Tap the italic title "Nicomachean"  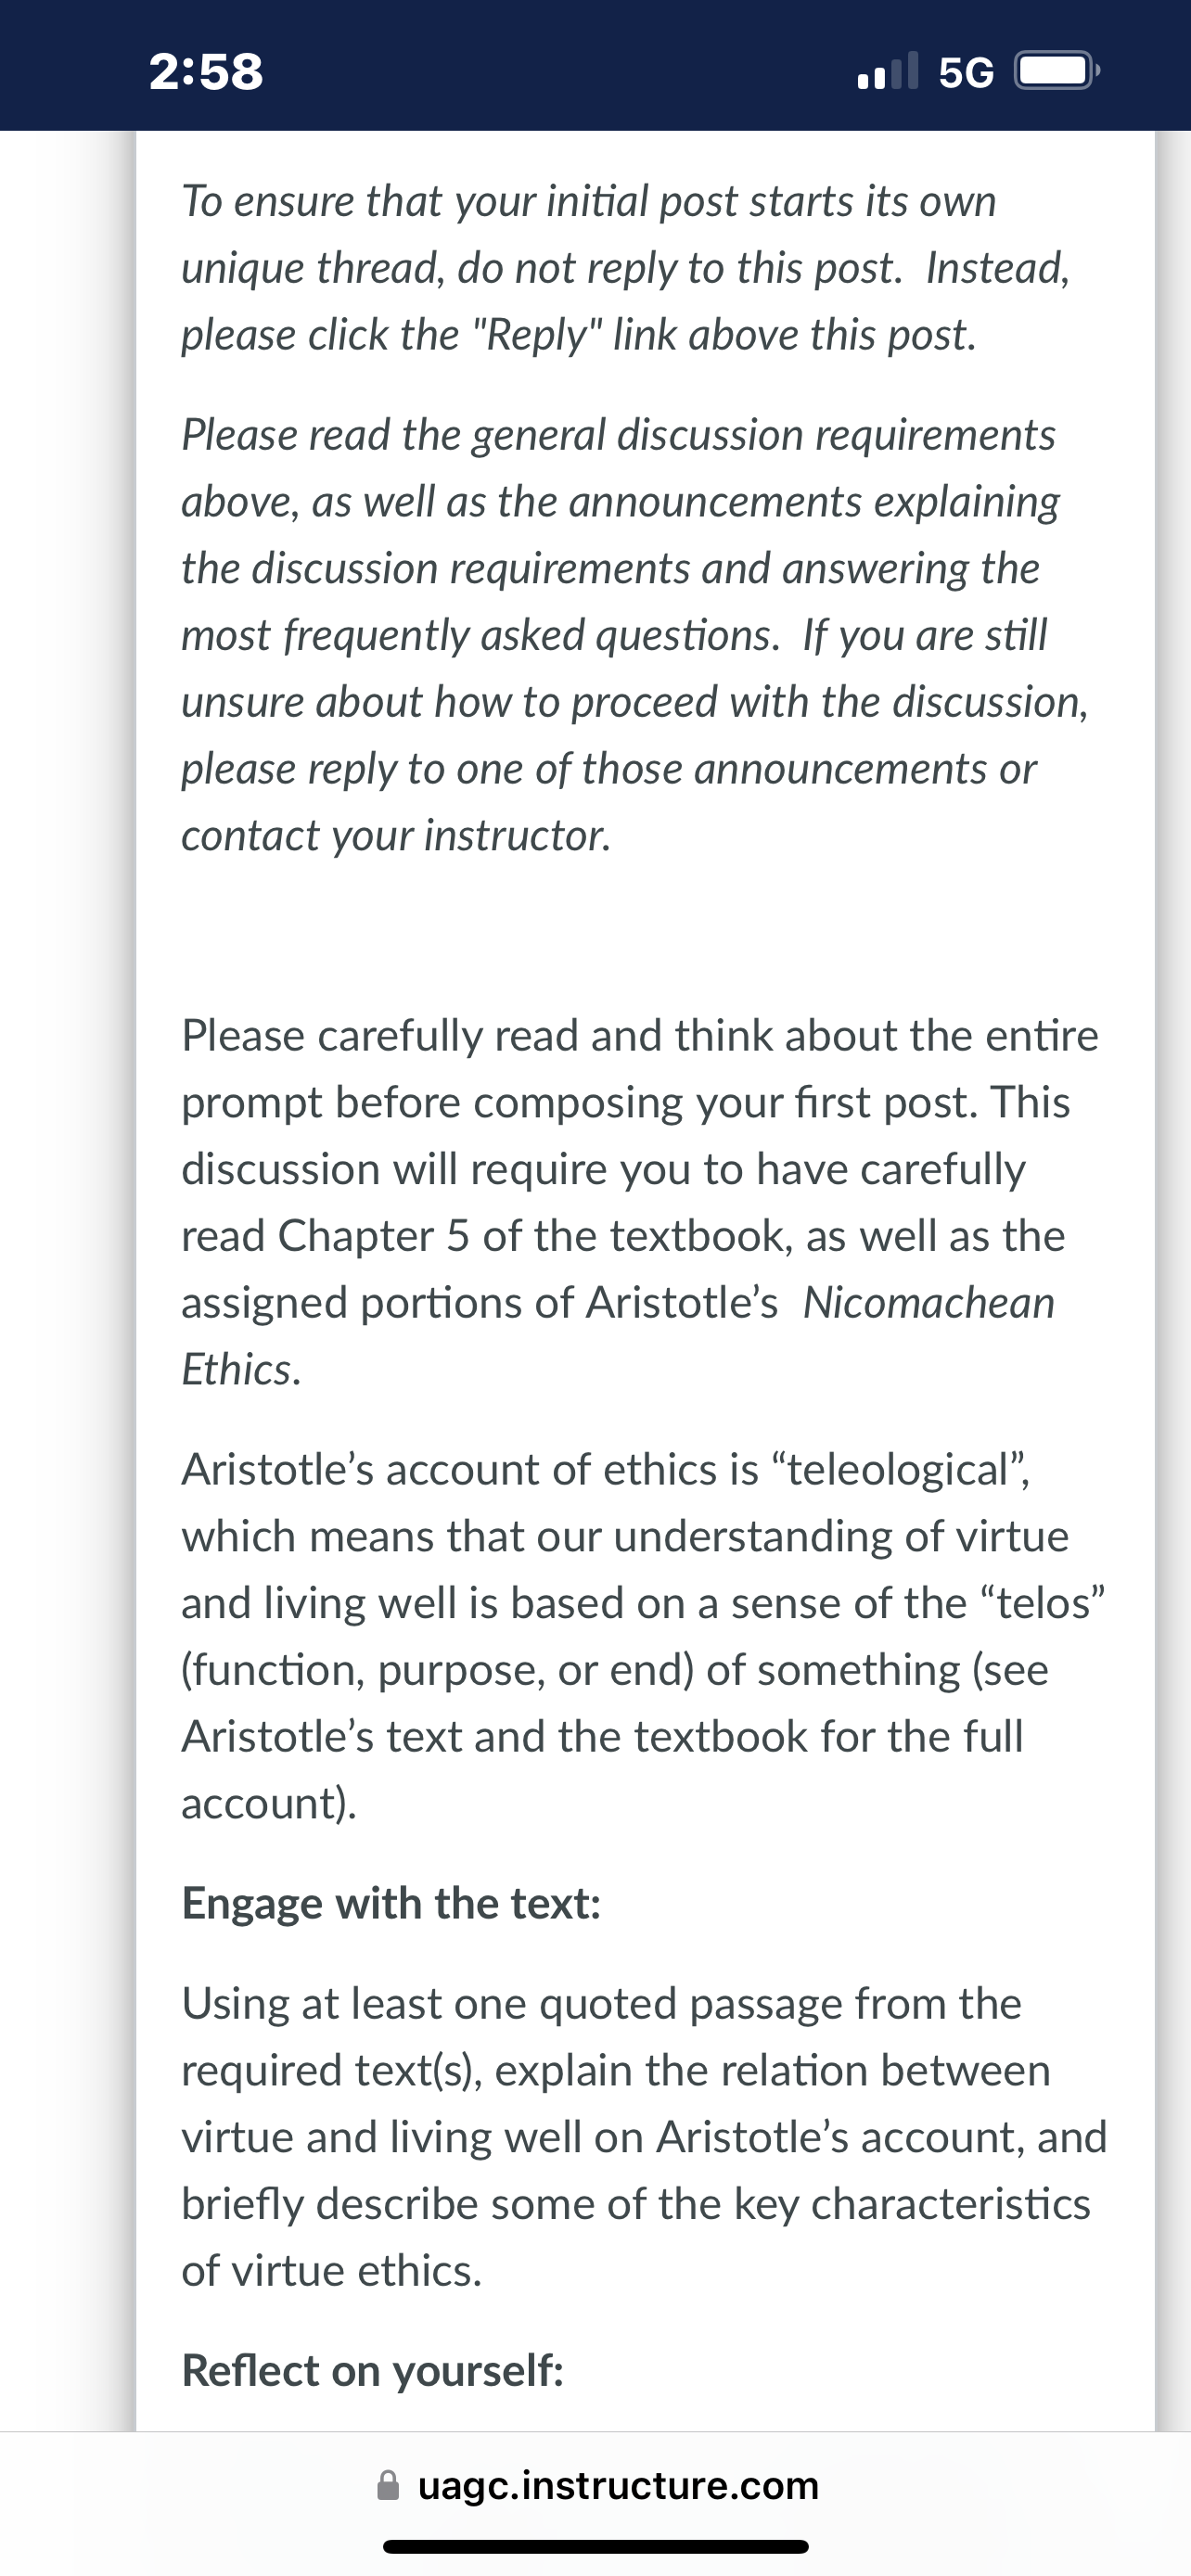(x=929, y=1302)
